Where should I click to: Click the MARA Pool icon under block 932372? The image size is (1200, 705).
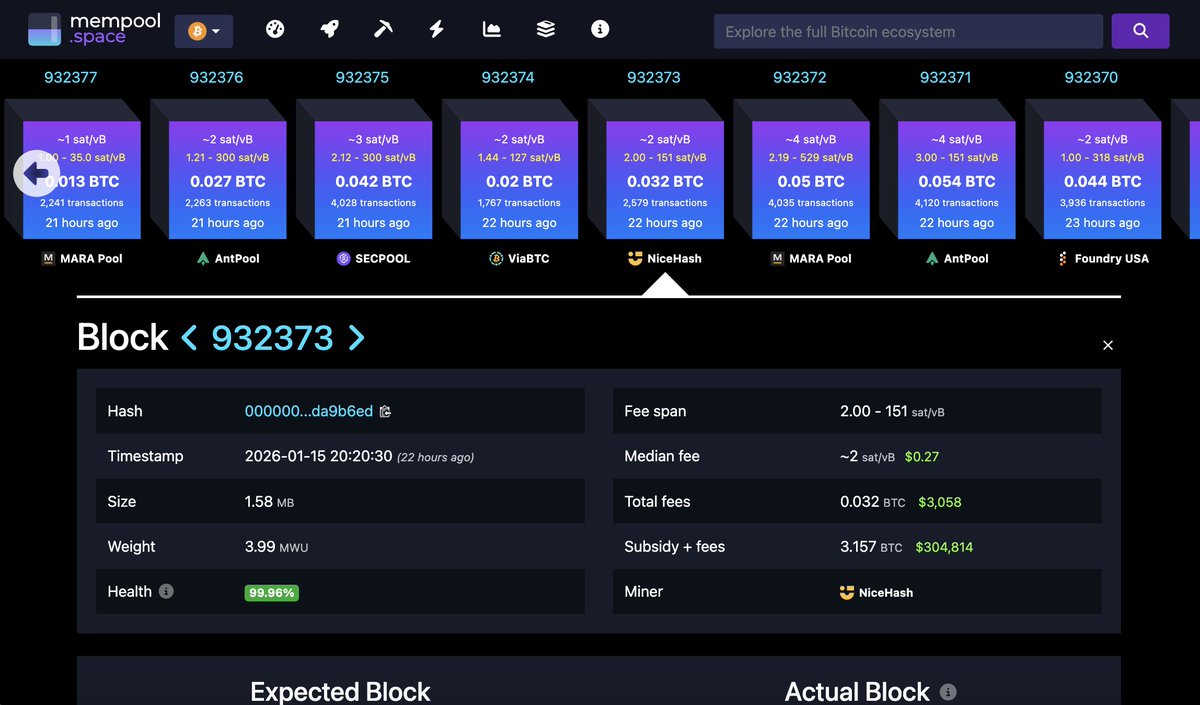777,258
